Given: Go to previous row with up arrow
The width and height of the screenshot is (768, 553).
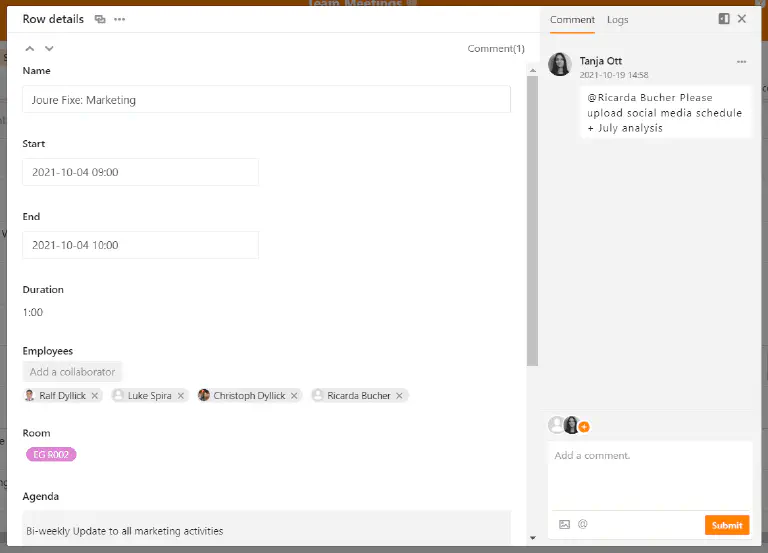Looking at the screenshot, I should click(30, 48).
